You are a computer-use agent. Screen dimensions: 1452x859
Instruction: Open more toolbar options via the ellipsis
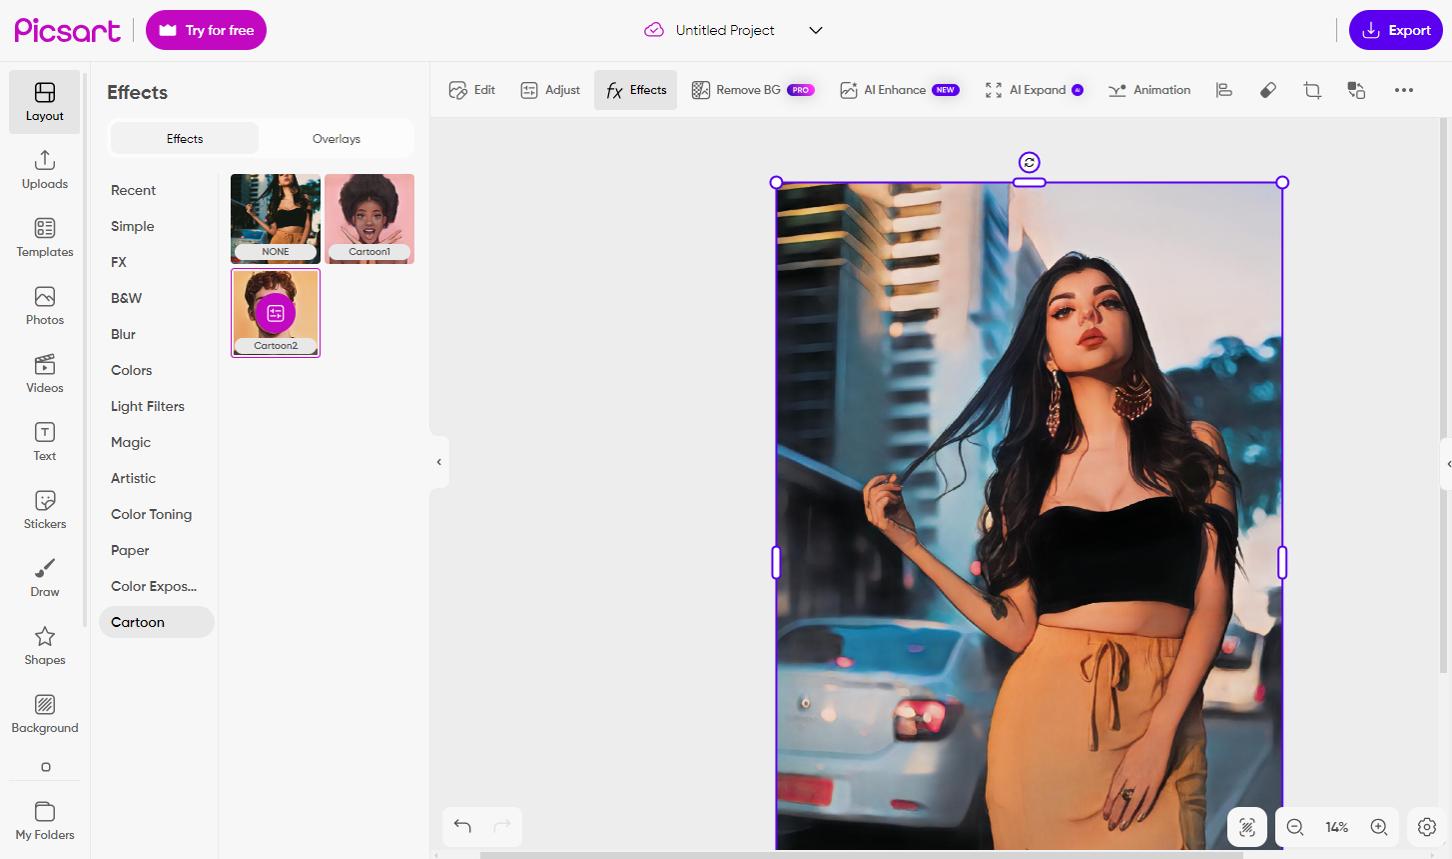pyautogui.click(x=1404, y=90)
